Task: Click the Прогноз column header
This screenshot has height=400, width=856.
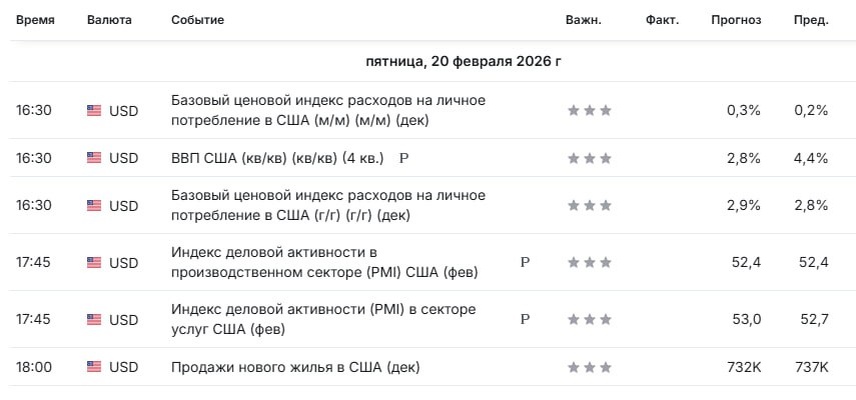Action: 736,20
